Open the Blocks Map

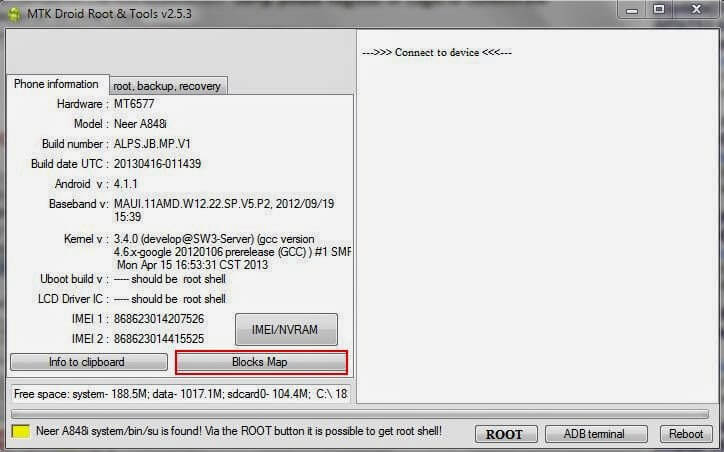click(x=261, y=362)
